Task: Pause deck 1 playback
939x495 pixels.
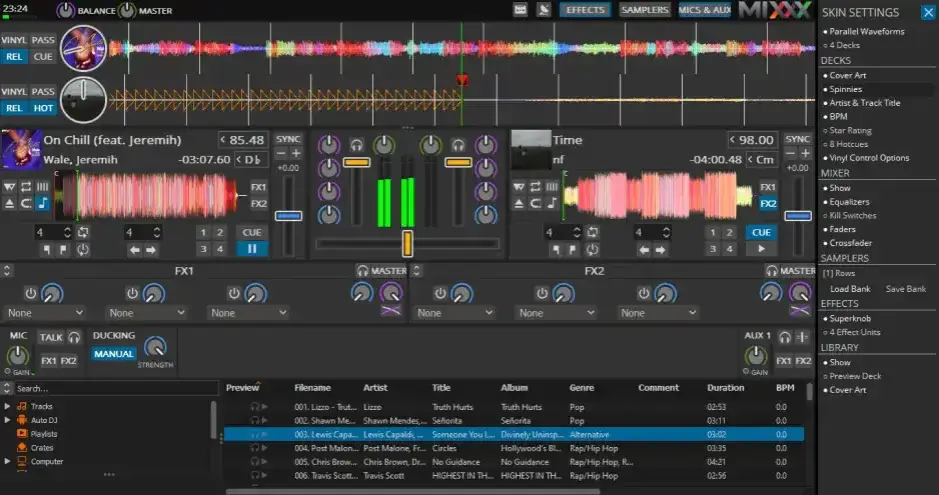Action: point(252,249)
